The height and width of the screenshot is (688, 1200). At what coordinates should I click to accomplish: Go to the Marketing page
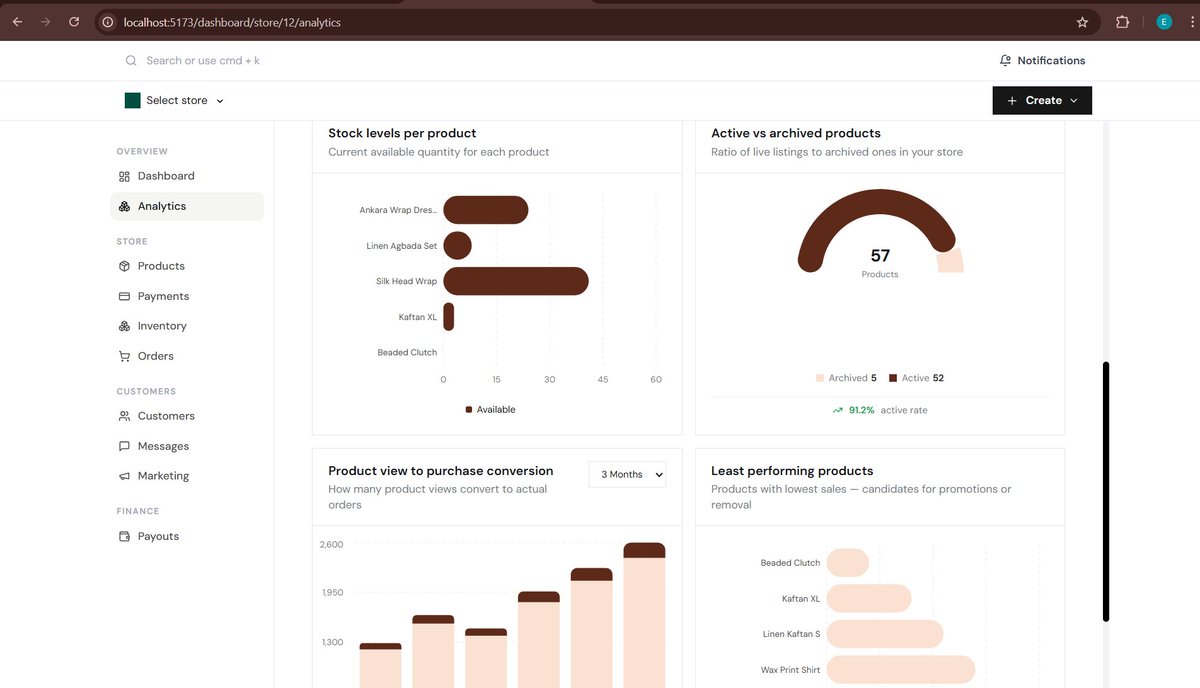(x=187, y=476)
